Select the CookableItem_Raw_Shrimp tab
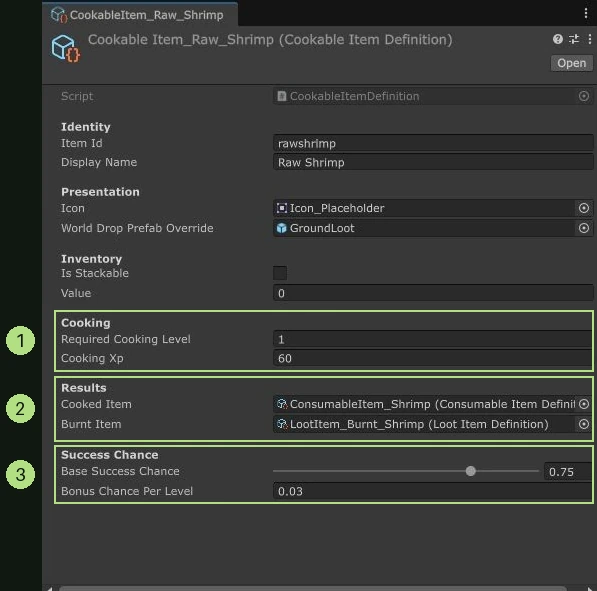This screenshot has width=597, height=591. (x=140, y=15)
